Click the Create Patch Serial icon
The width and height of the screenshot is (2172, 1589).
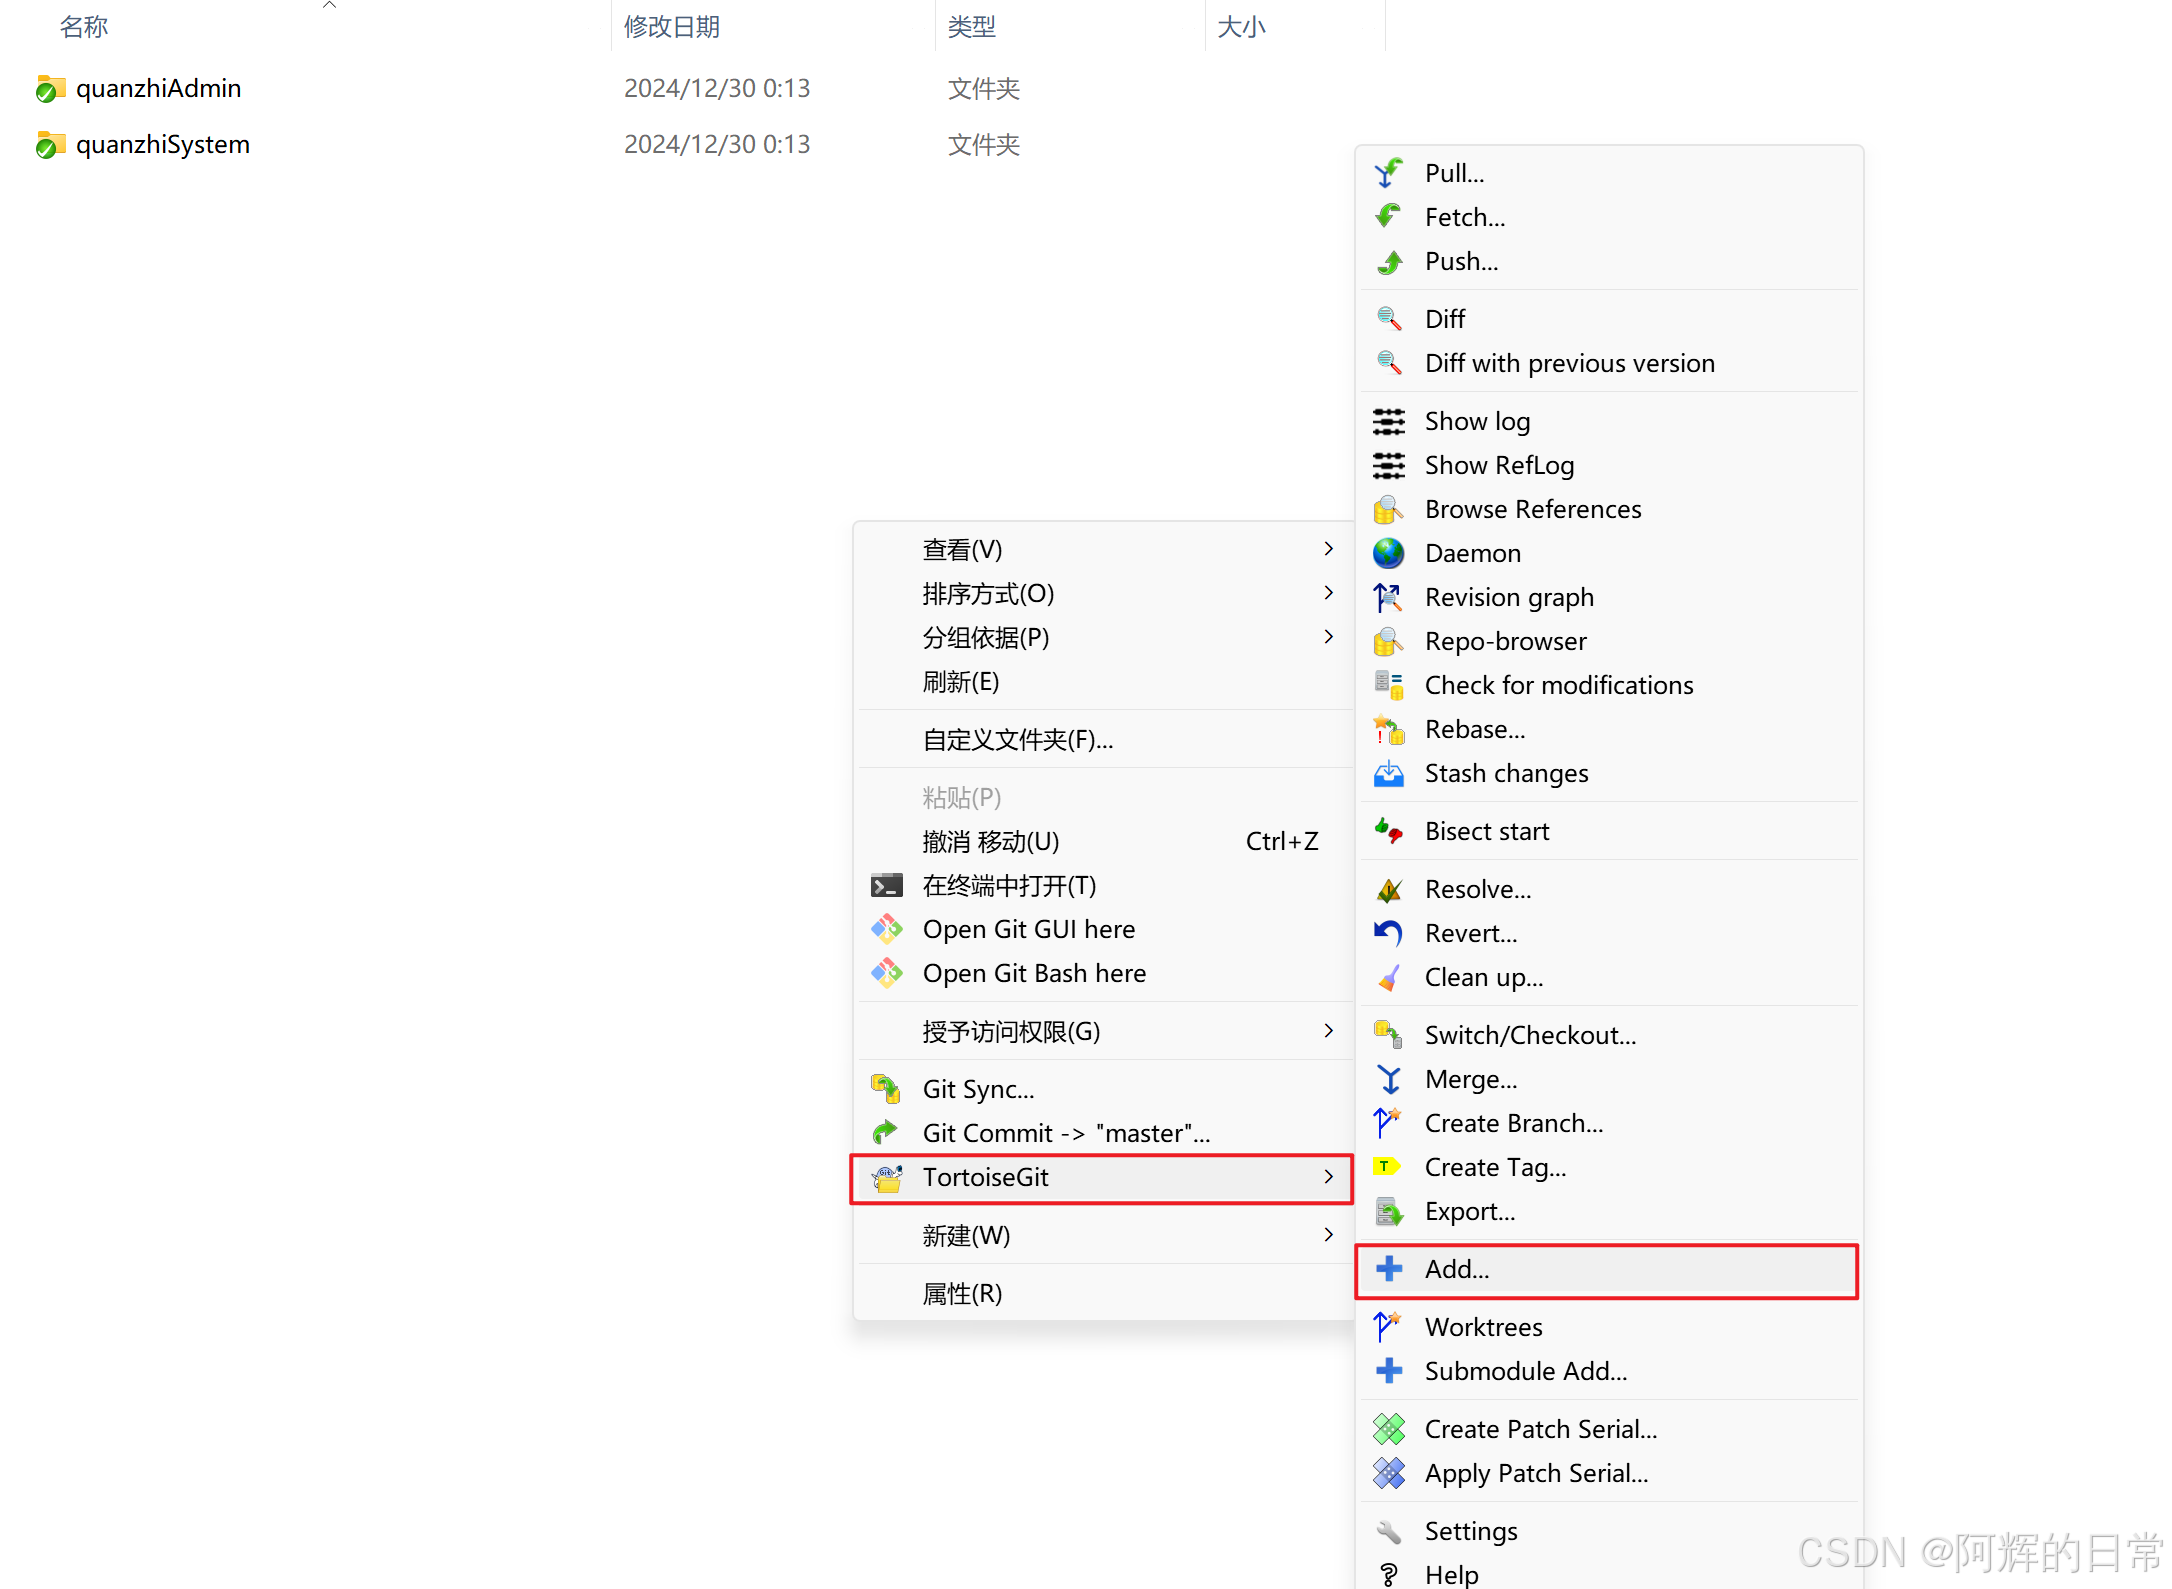coord(1388,1429)
